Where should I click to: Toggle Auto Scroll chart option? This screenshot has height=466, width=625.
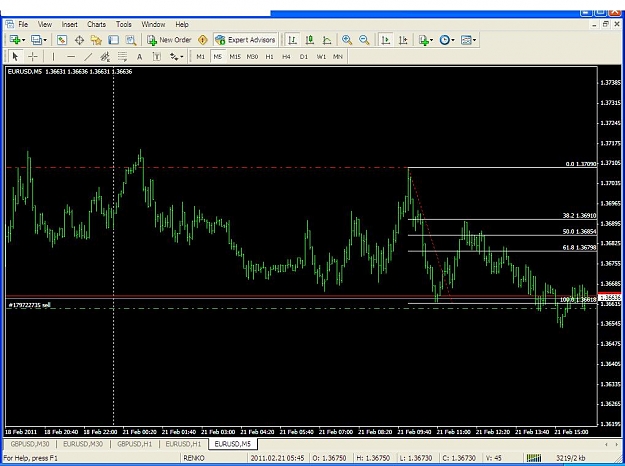click(385, 40)
